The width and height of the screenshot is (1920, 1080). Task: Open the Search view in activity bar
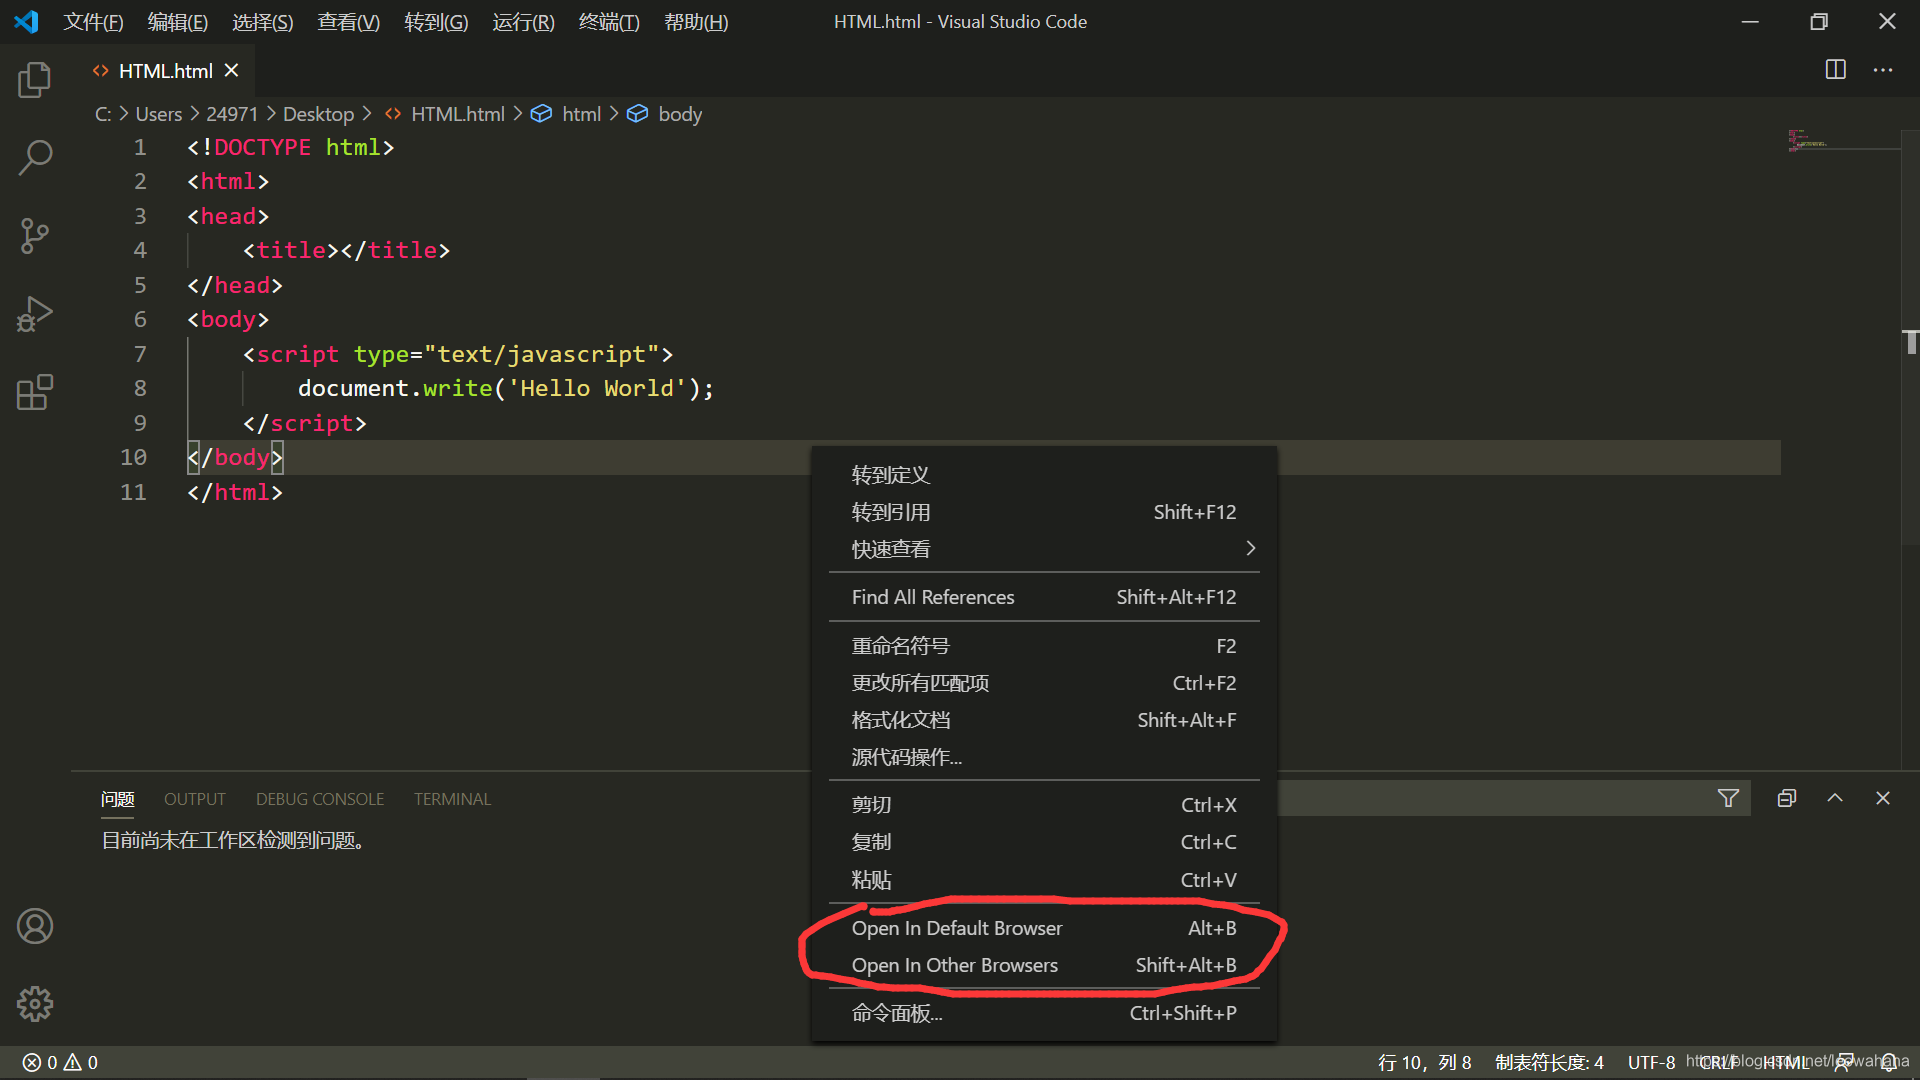click(35, 157)
